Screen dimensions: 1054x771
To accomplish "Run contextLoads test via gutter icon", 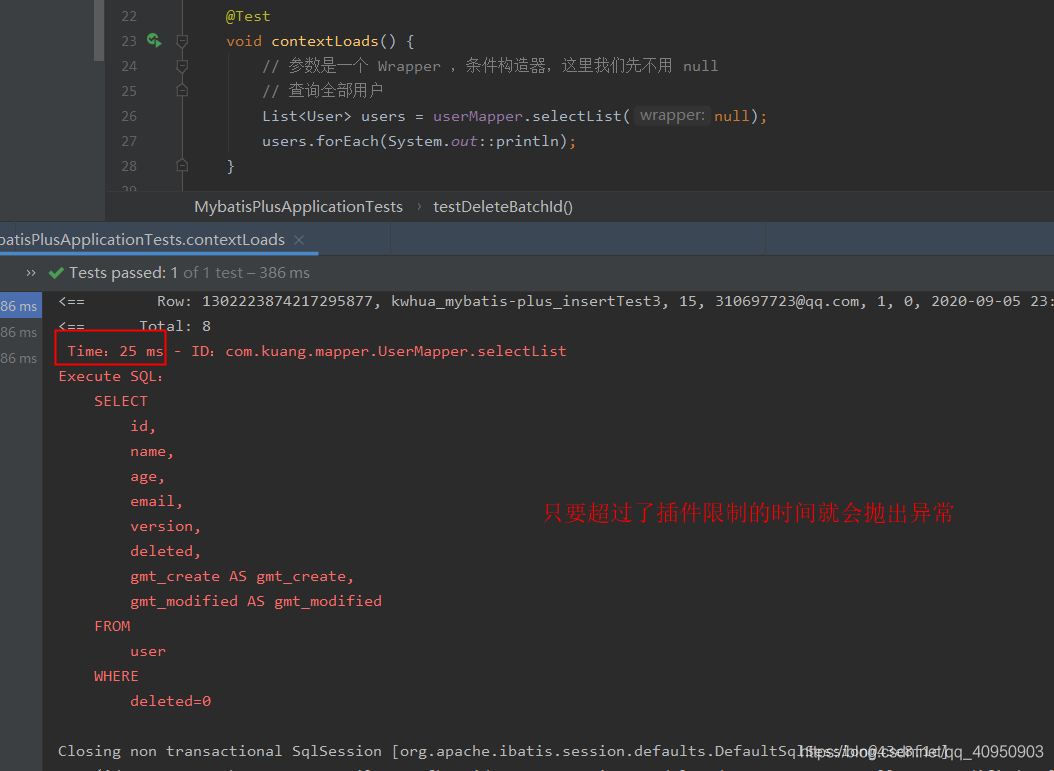I will (x=154, y=41).
